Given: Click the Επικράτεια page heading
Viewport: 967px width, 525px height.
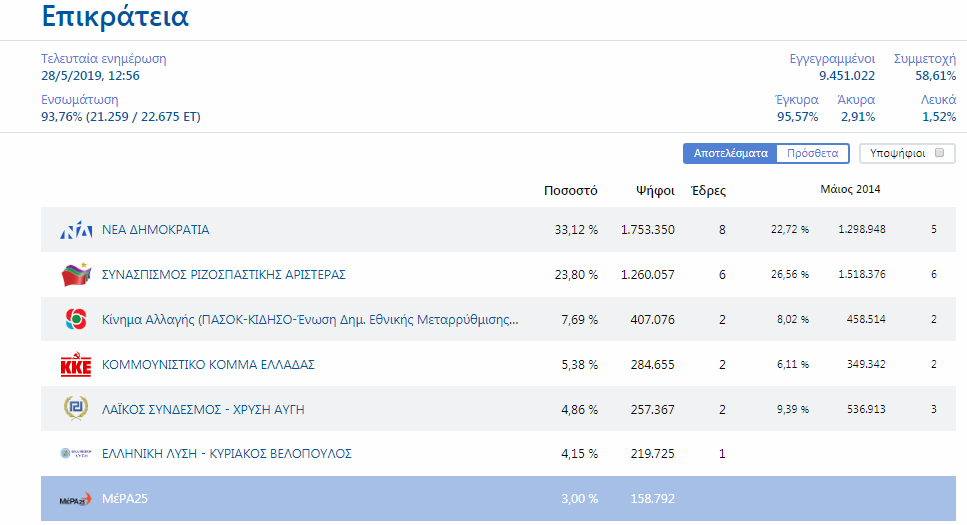Looking at the screenshot, I should (x=115, y=17).
